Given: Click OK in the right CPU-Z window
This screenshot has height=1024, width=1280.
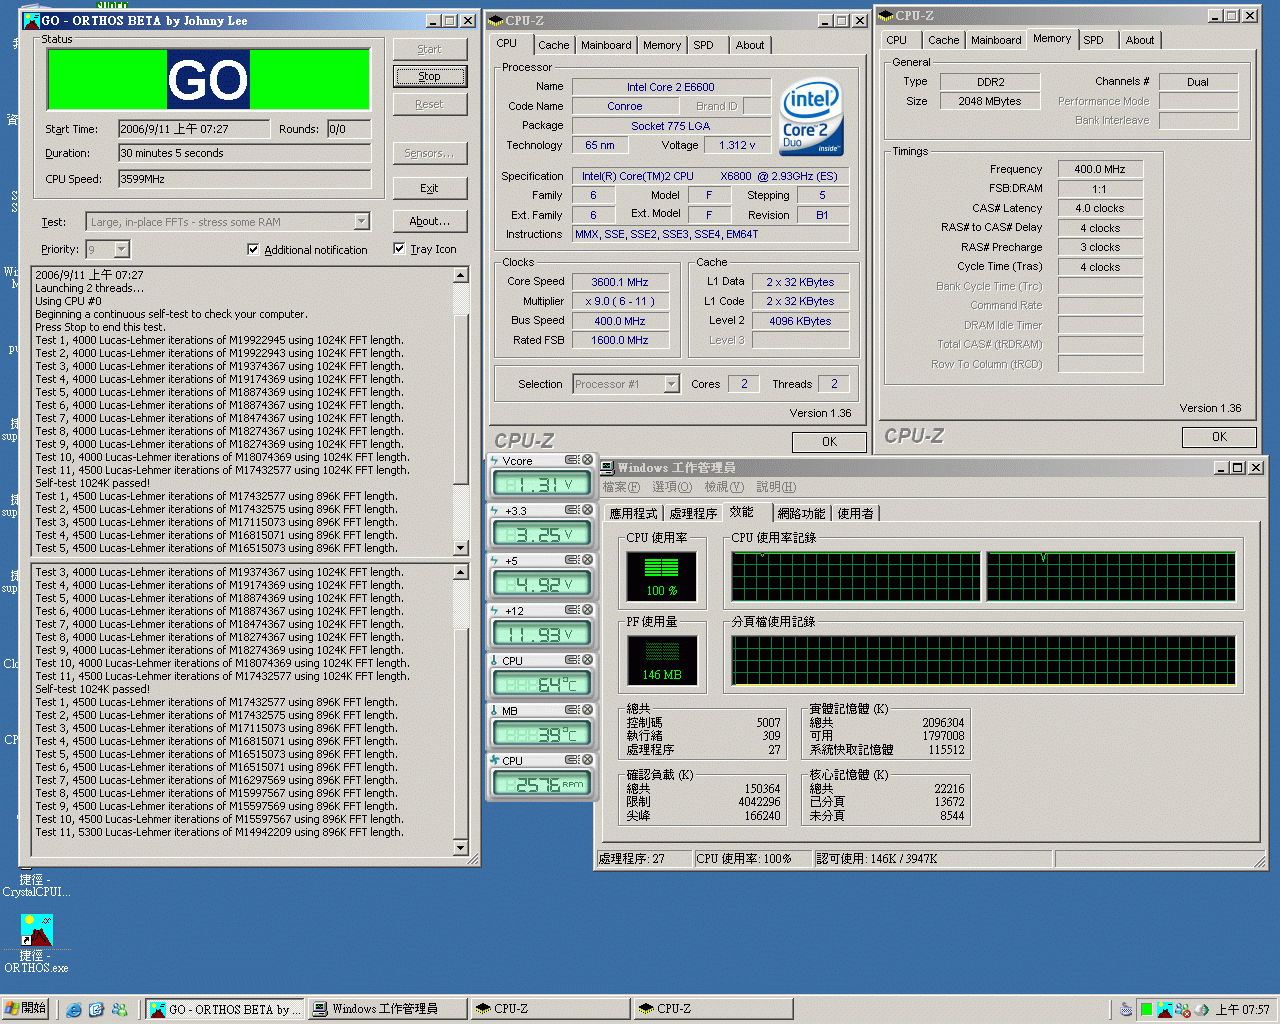Looking at the screenshot, I should (1219, 436).
